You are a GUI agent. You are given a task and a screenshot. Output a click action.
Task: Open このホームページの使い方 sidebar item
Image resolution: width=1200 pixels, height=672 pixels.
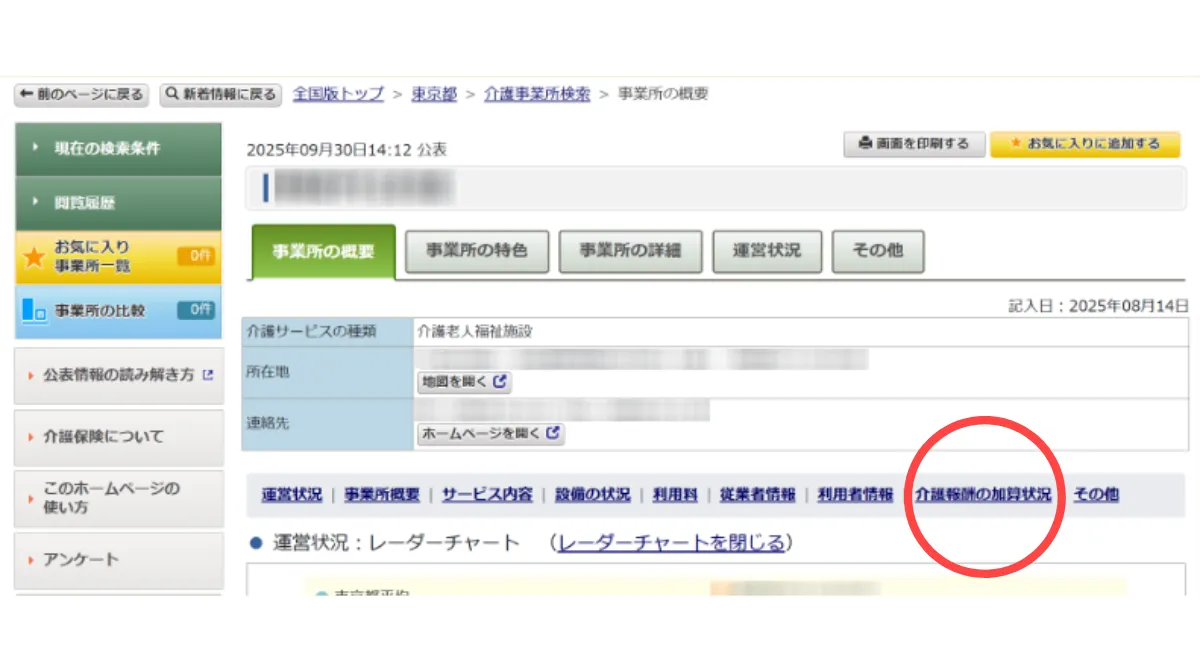click(x=119, y=498)
